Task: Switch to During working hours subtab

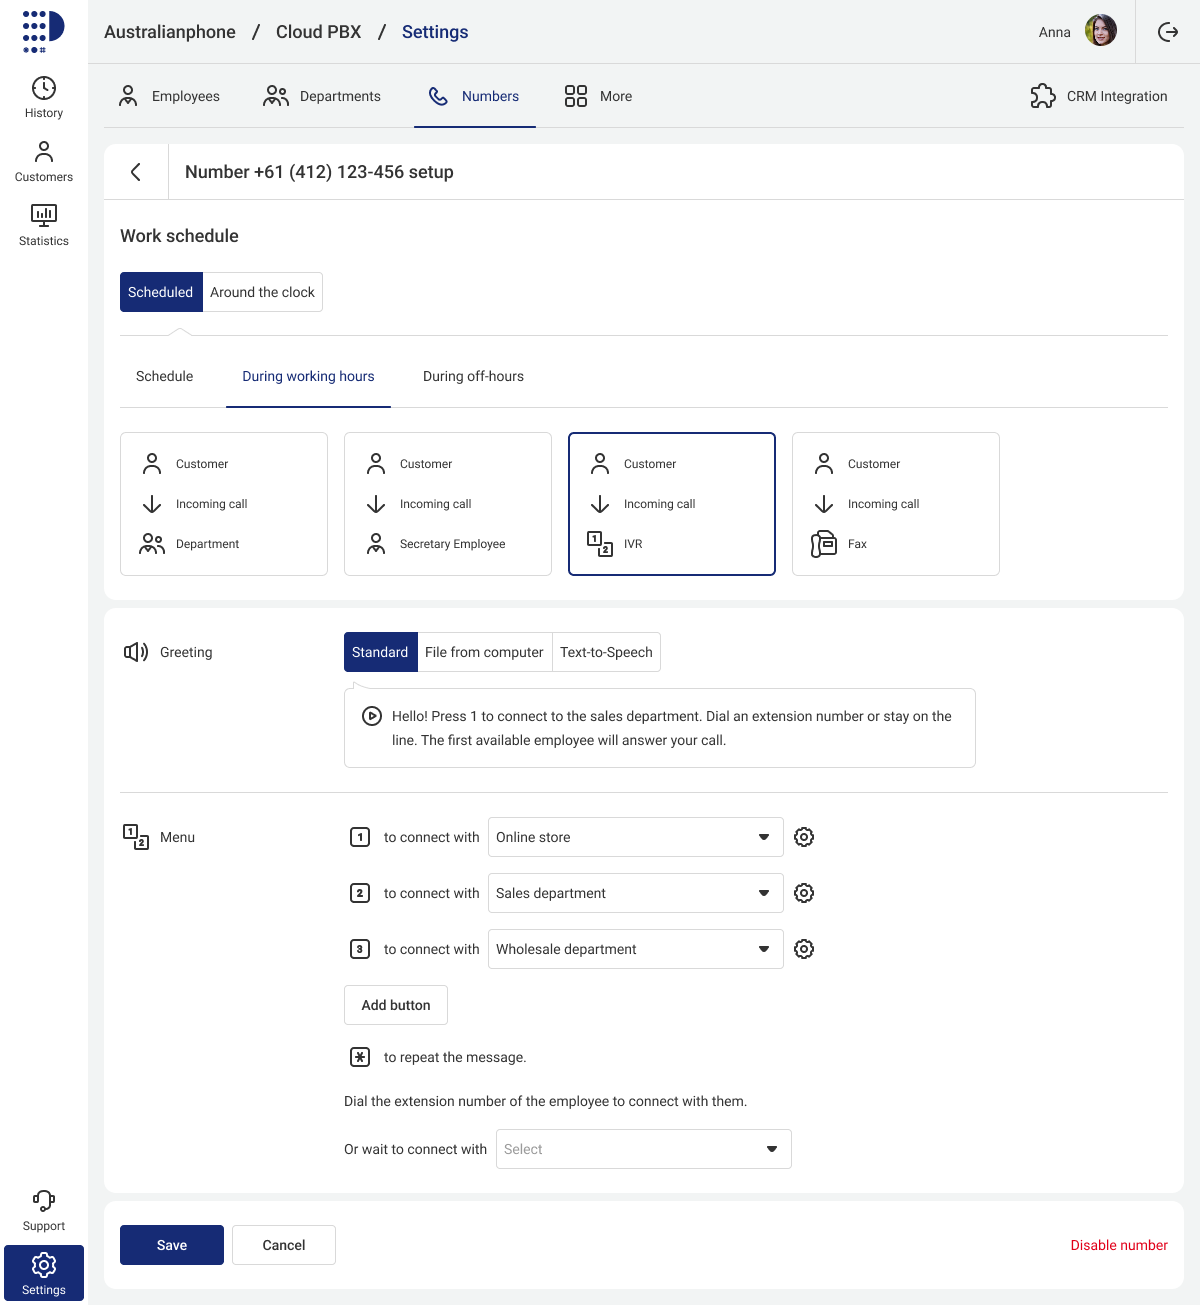Action: coord(308,376)
